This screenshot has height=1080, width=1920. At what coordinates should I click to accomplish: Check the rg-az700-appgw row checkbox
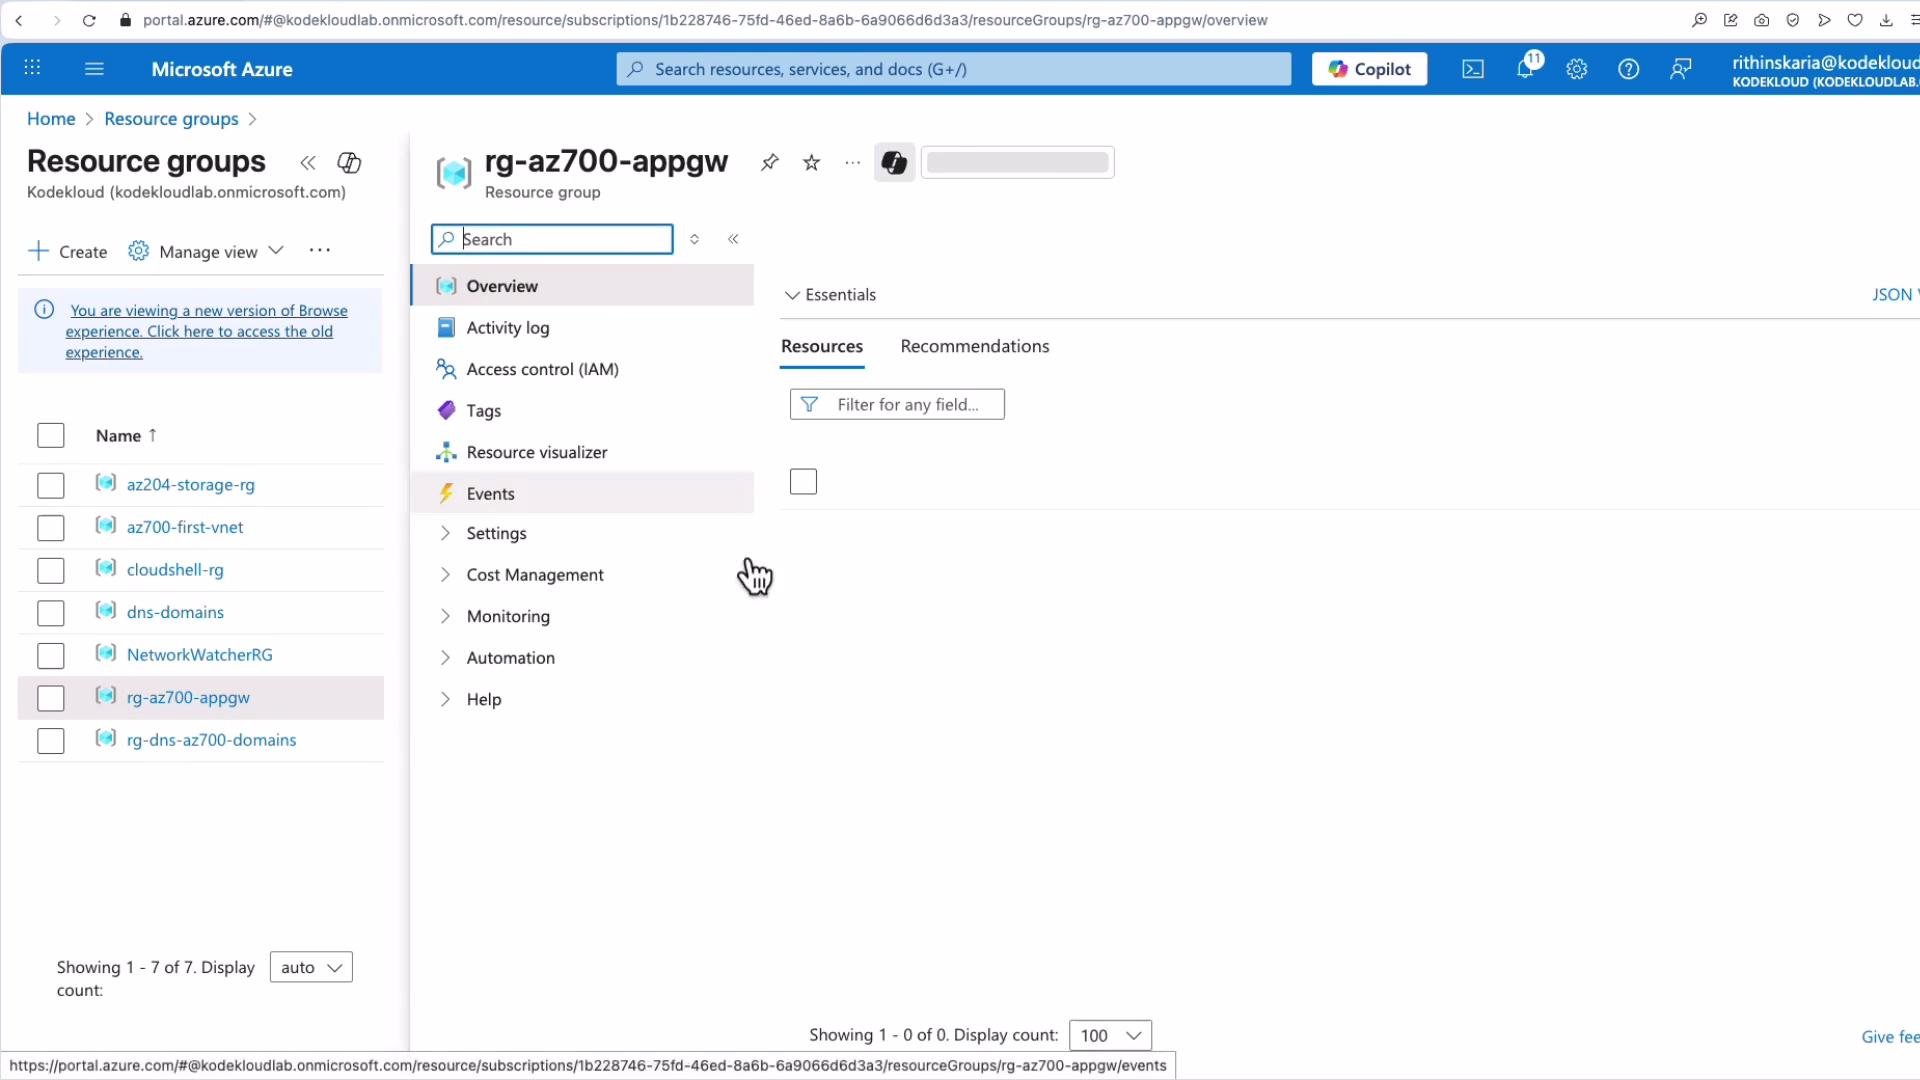[50, 698]
